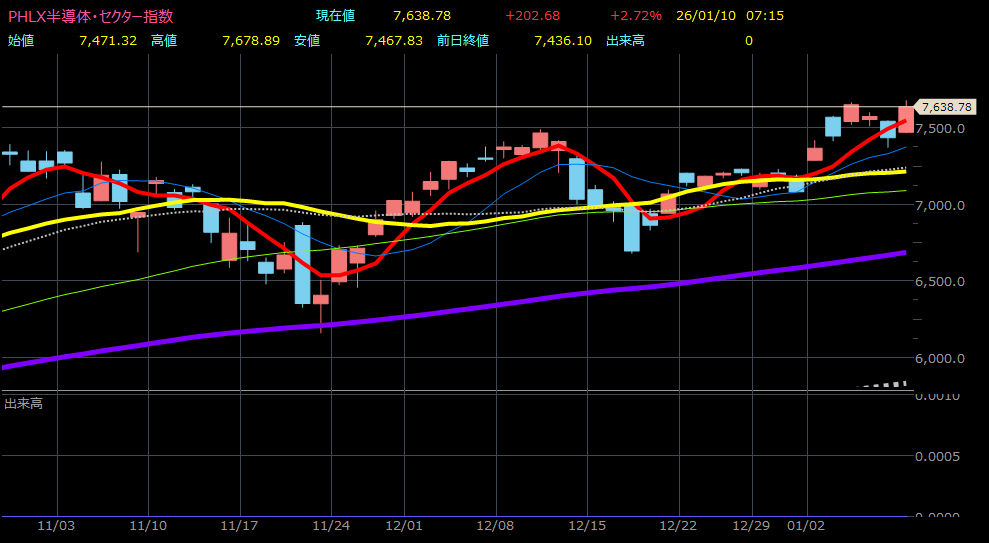Viewport: 989px width, 543px height.
Task: Click the 7,000.0 price axis label
Action: 942,205
